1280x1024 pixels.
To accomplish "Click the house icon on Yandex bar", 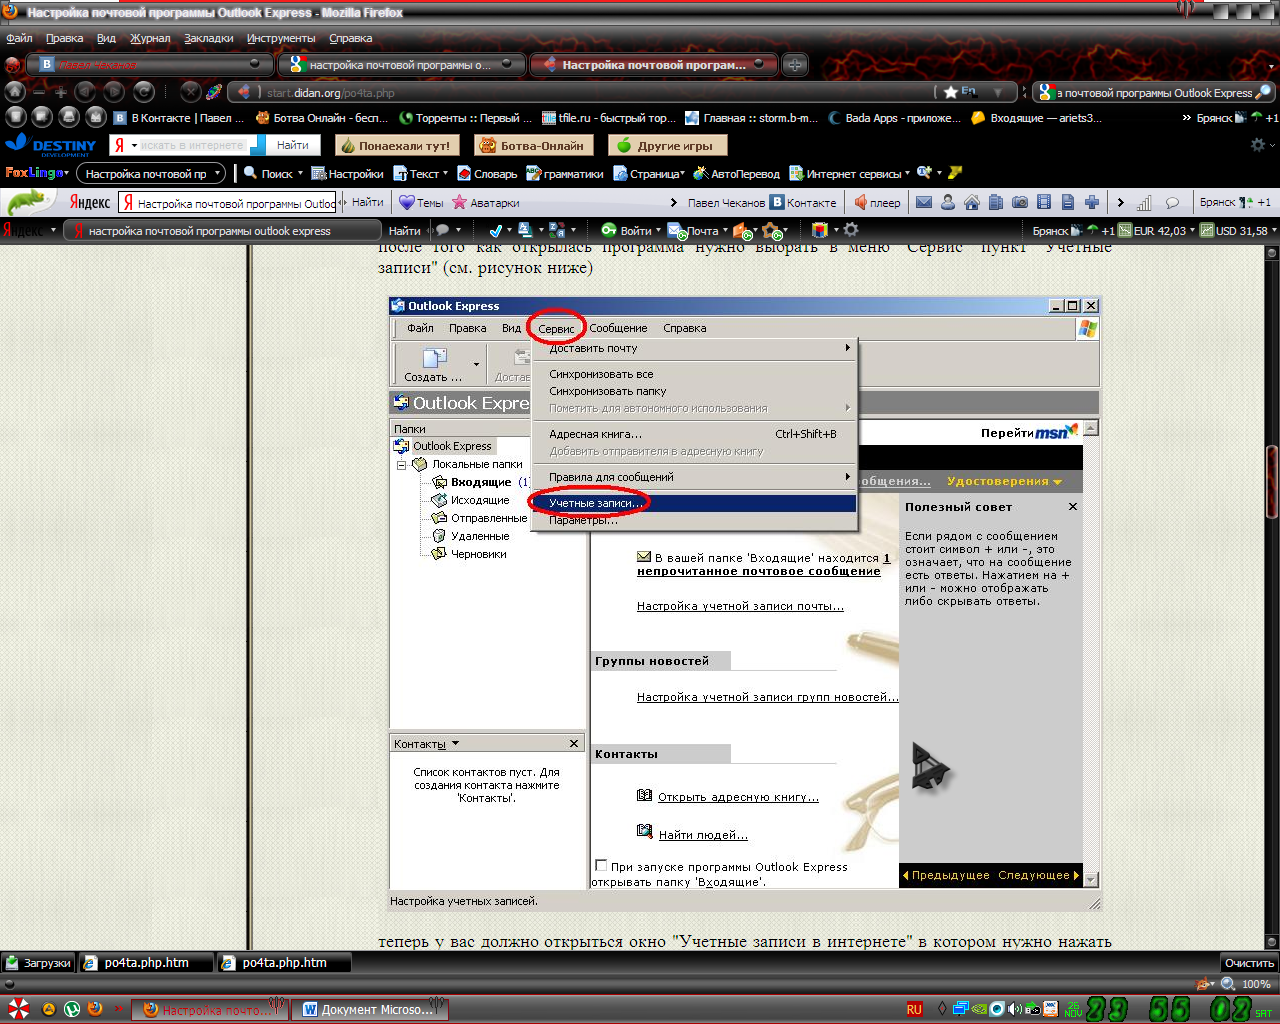I will pyautogui.click(x=972, y=202).
